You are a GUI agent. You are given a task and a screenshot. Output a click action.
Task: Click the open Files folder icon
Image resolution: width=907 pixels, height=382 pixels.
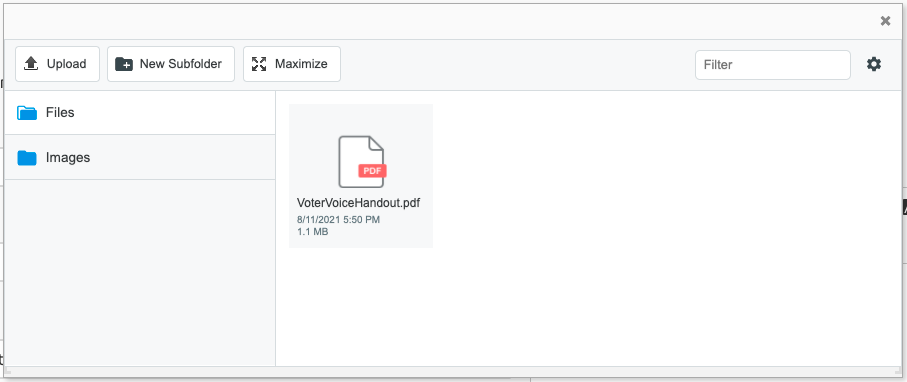(x=27, y=112)
